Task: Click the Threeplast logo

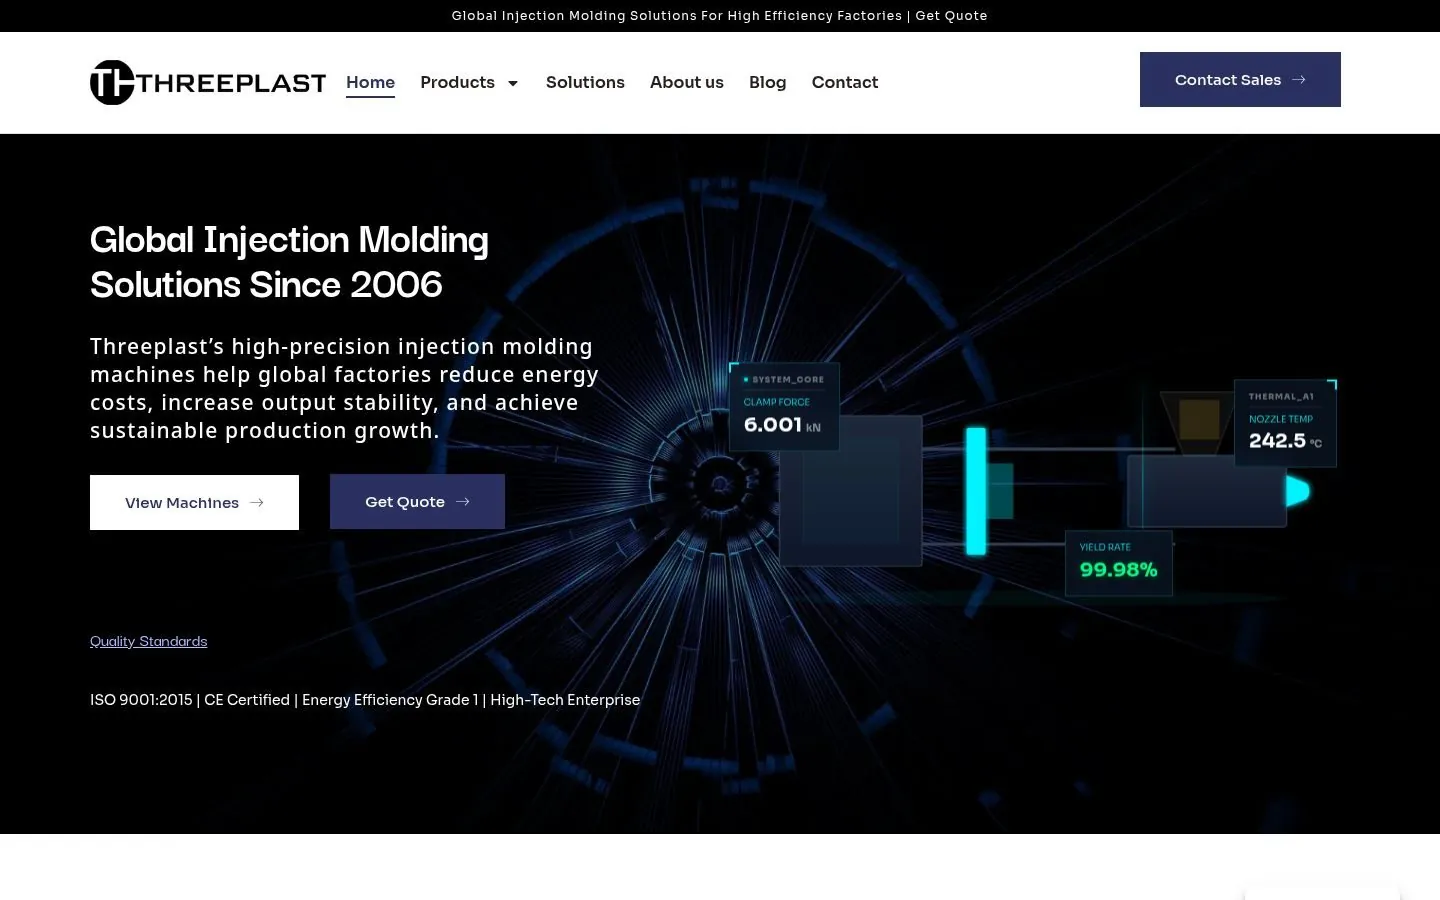Action: coord(208,82)
